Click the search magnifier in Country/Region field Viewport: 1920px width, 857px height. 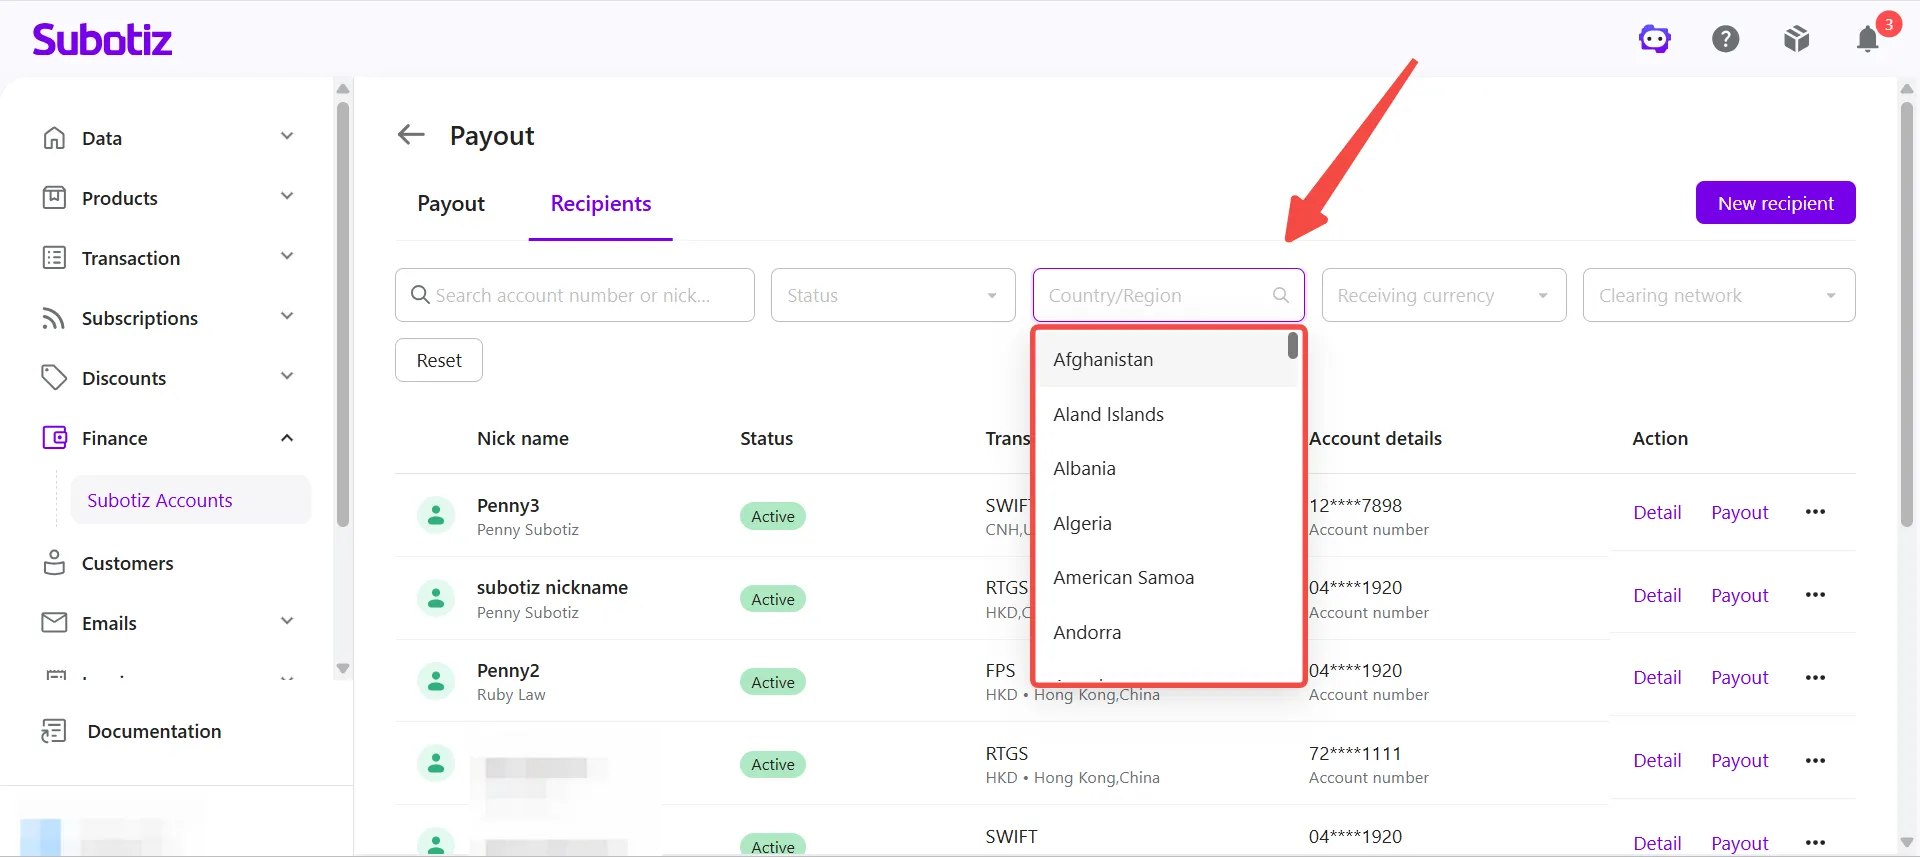[1280, 295]
